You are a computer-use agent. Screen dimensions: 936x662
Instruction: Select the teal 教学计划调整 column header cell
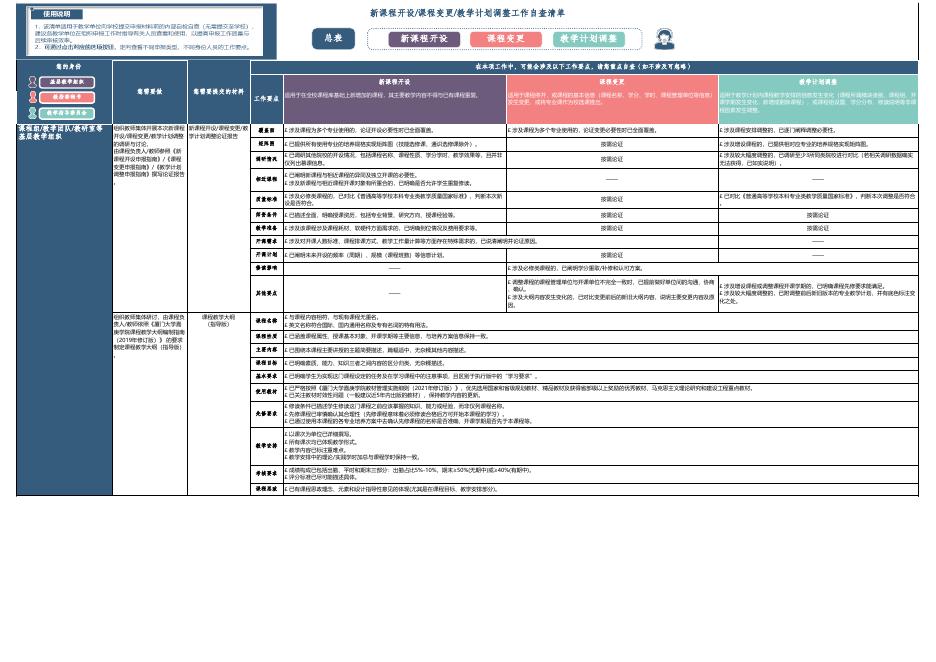[x=817, y=98]
